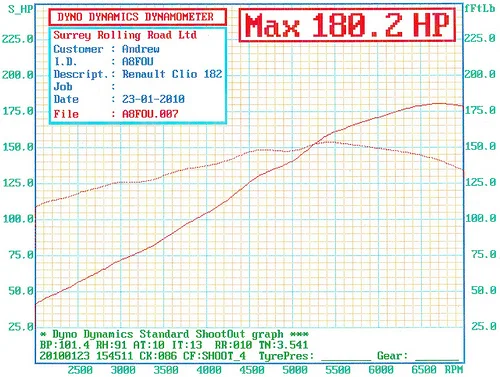Select the Customer field value Andrew
500x377 pixels.
point(141,49)
